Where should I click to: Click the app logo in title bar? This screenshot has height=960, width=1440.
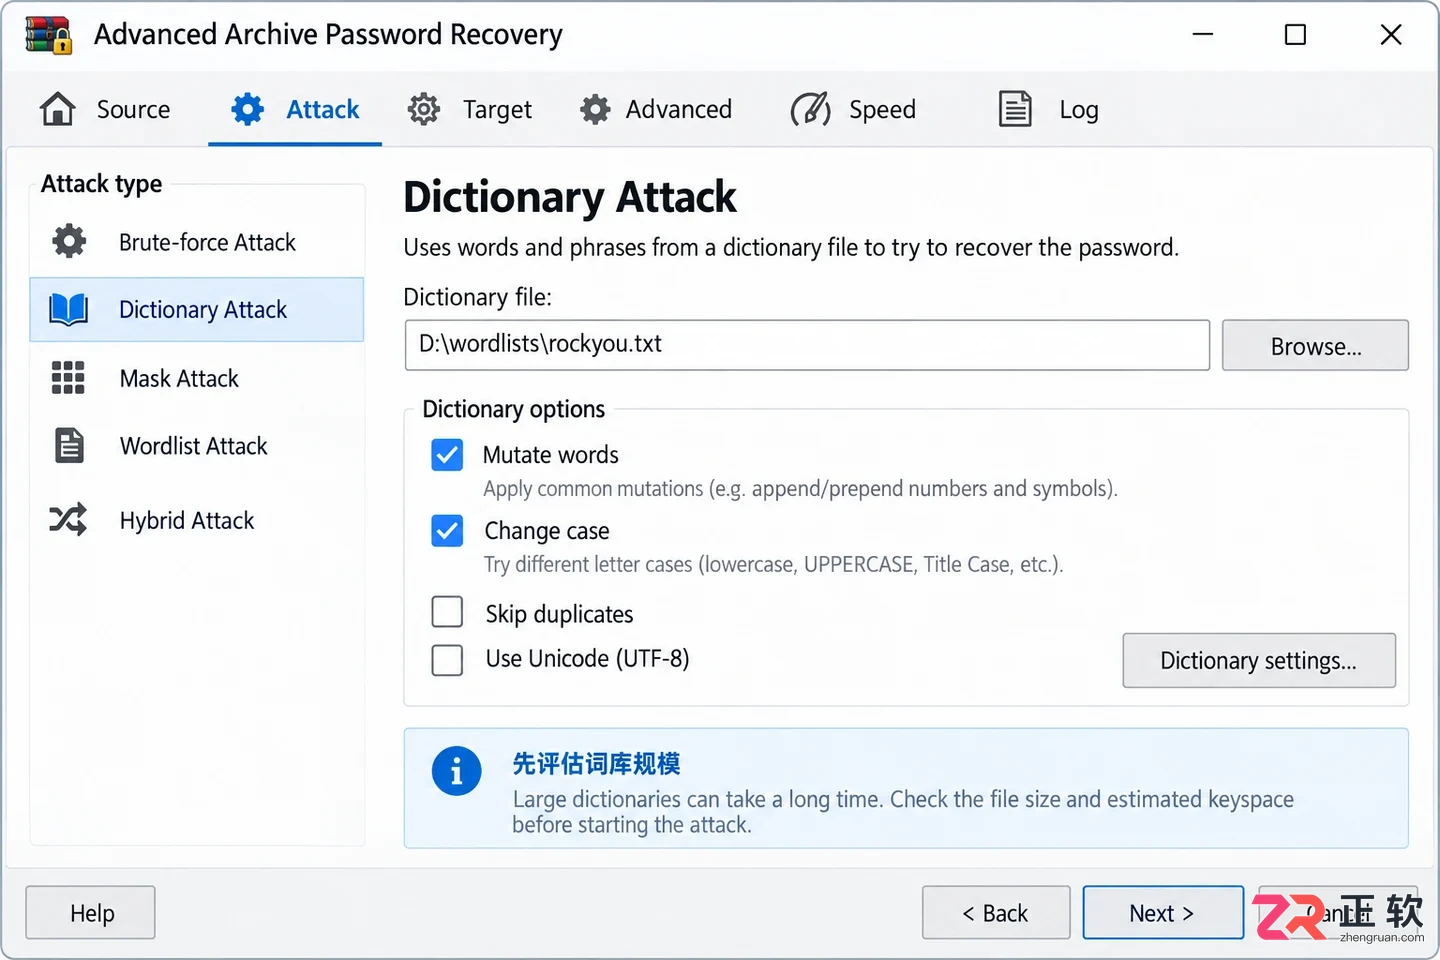tap(49, 34)
